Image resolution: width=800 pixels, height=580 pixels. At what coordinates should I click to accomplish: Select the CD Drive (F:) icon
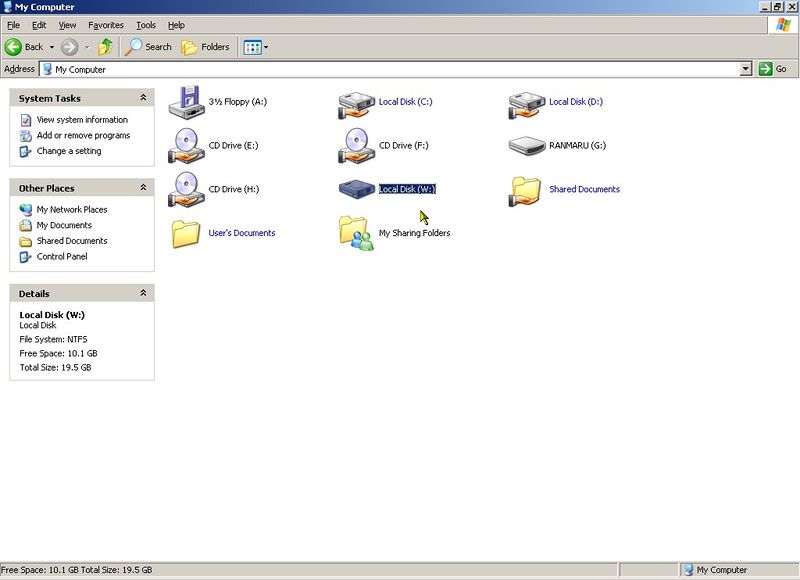357,145
